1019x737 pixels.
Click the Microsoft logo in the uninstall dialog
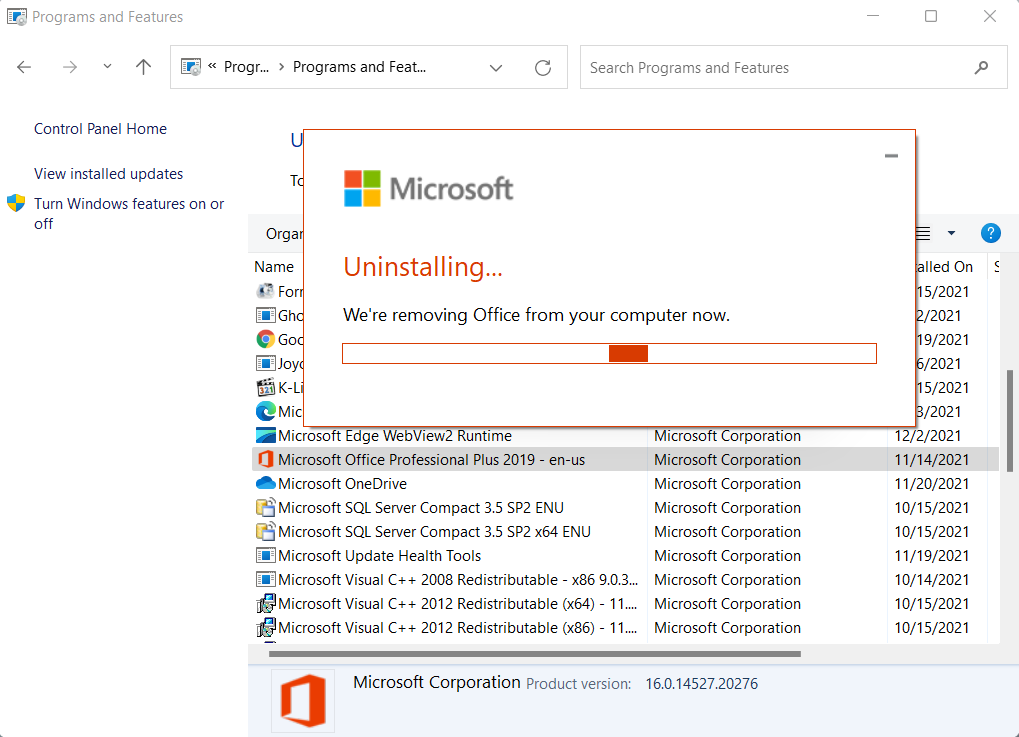[x=428, y=188]
